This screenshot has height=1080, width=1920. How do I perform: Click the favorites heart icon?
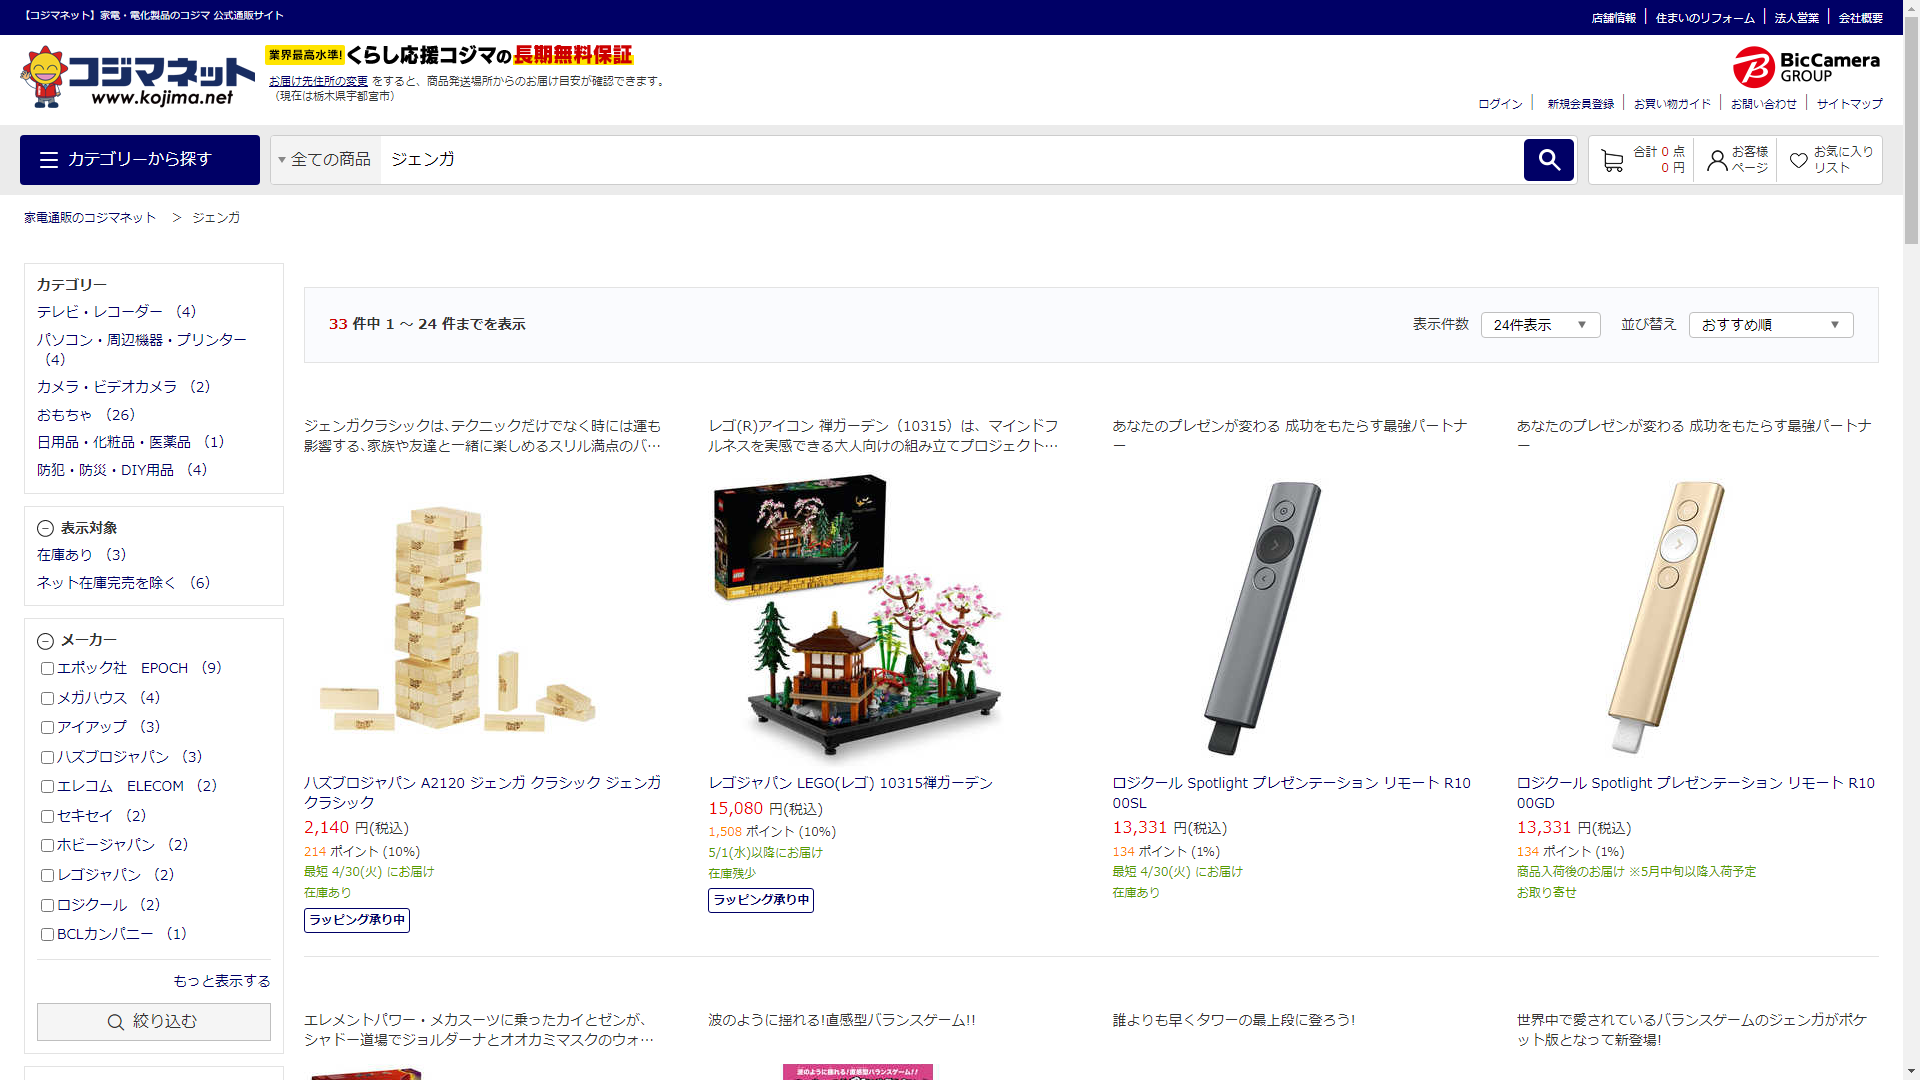click(1798, 160)
